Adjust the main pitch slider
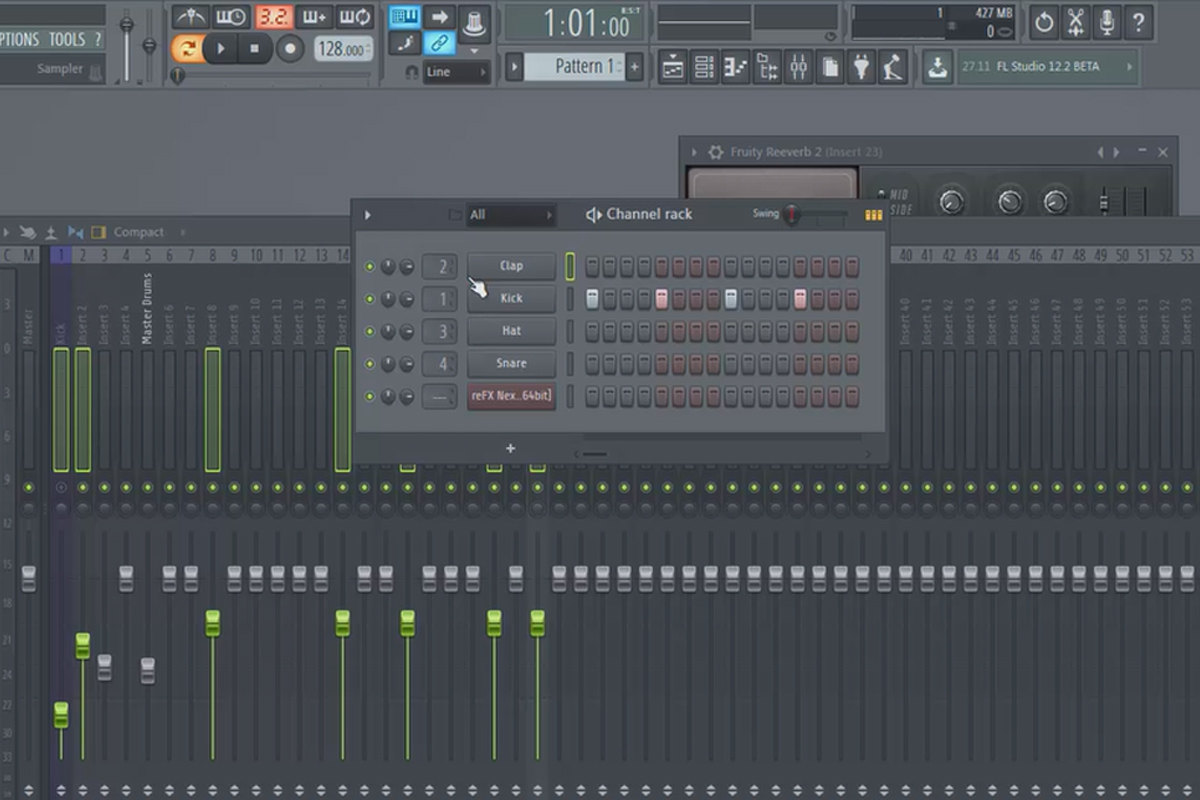 [x=149, y=45]
